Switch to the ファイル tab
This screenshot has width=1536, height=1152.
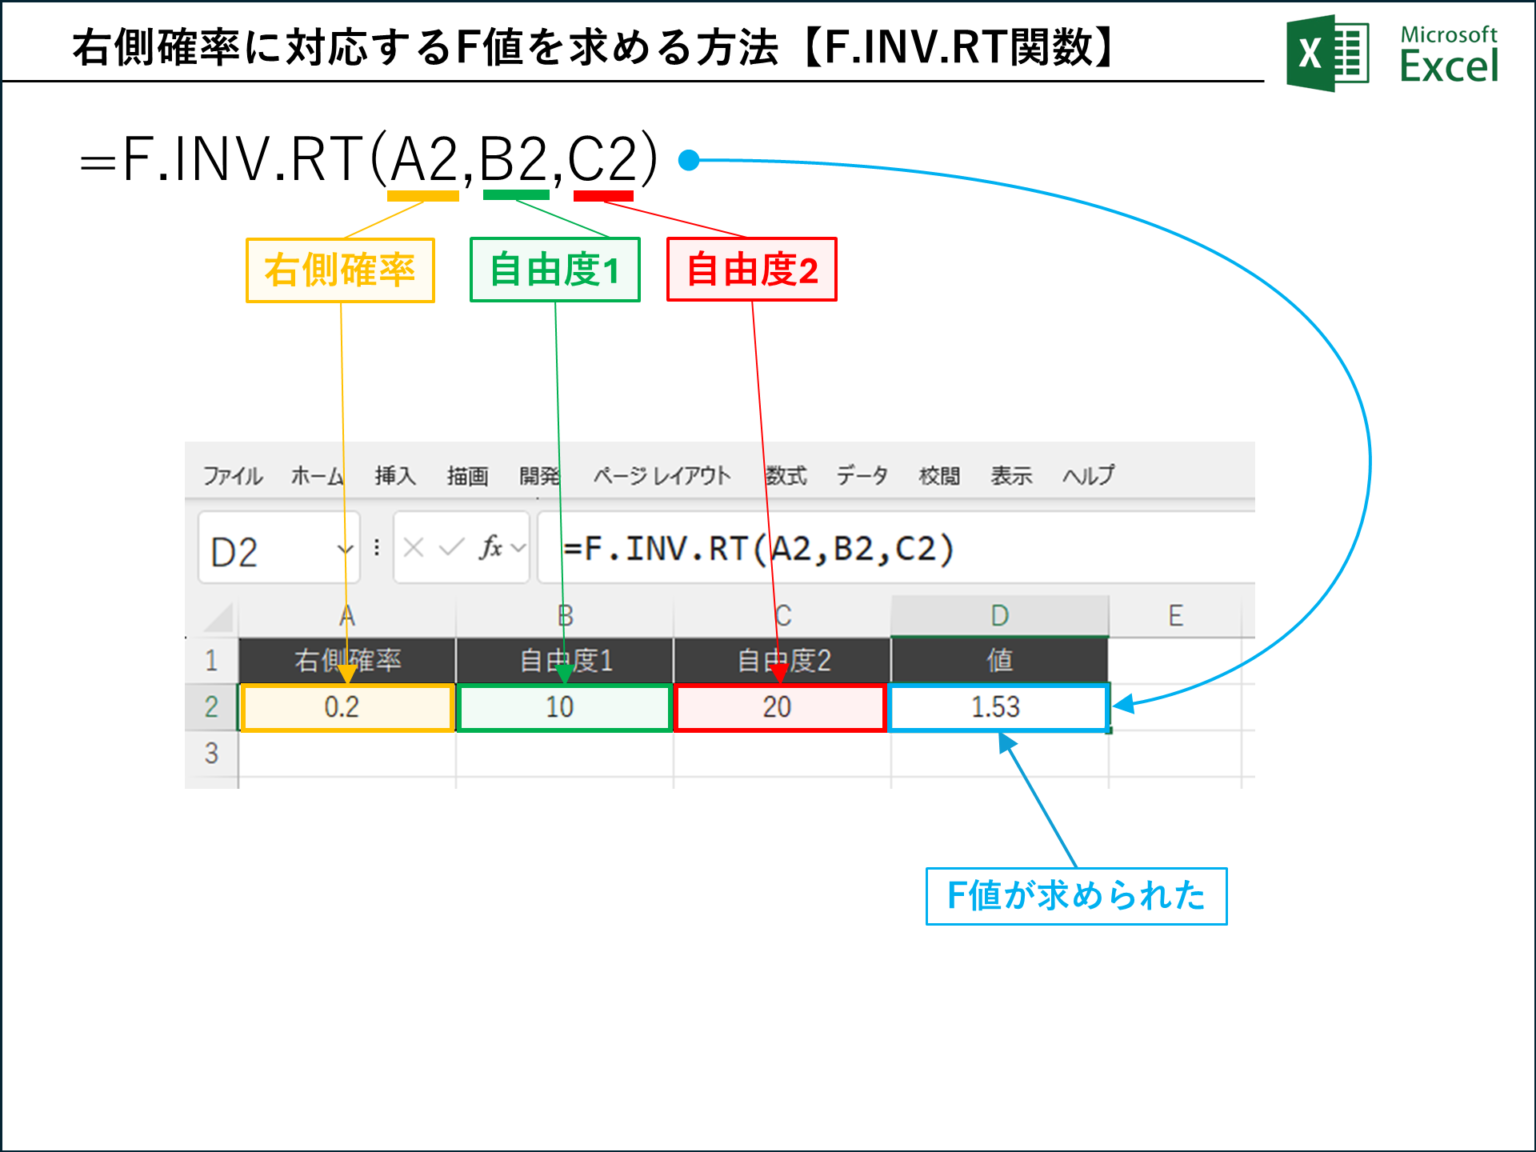[231, 476]
